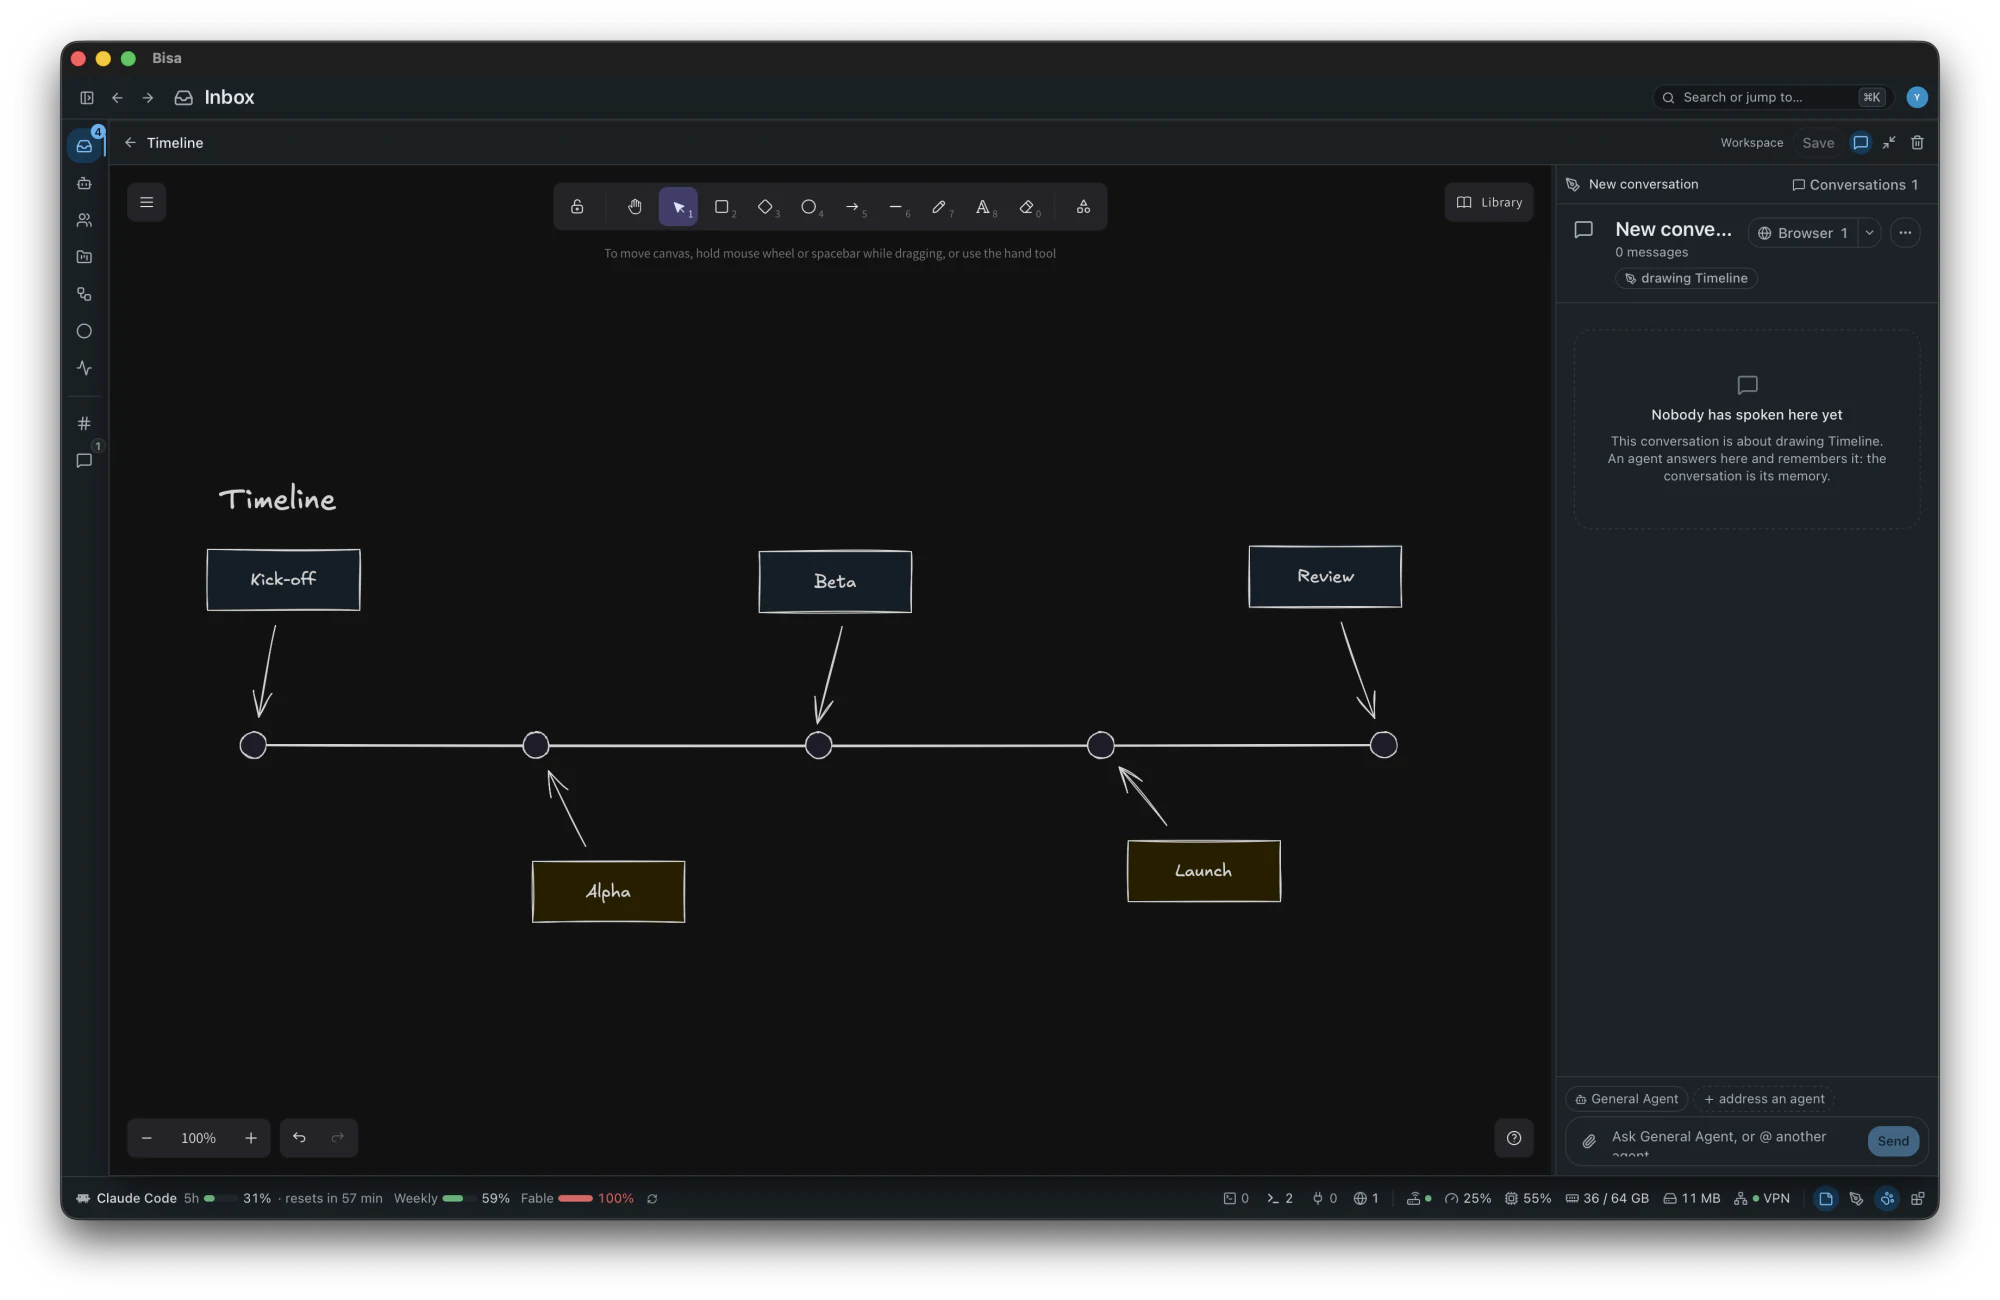Go back from Timeline with the arrow
Image resolution: width=2000 pixels, height=1300 pixels.
(x=130, y=143)
